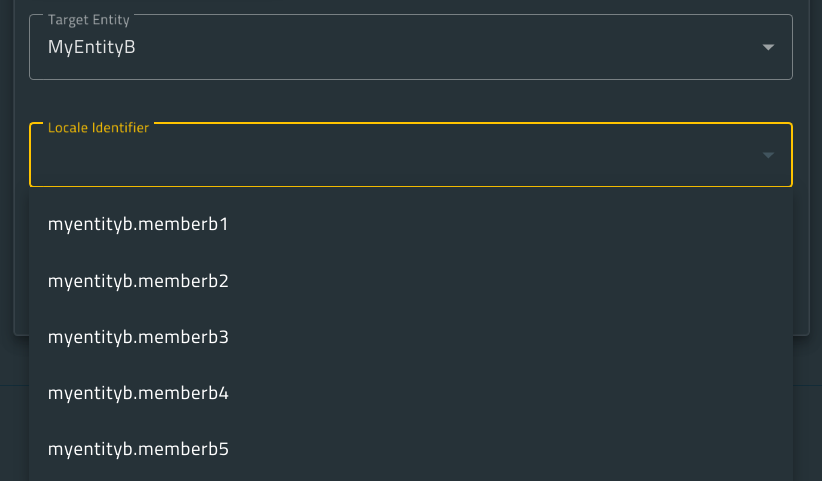Choose the myentityb.memberb2 option
822x481 pixels.
410,281
